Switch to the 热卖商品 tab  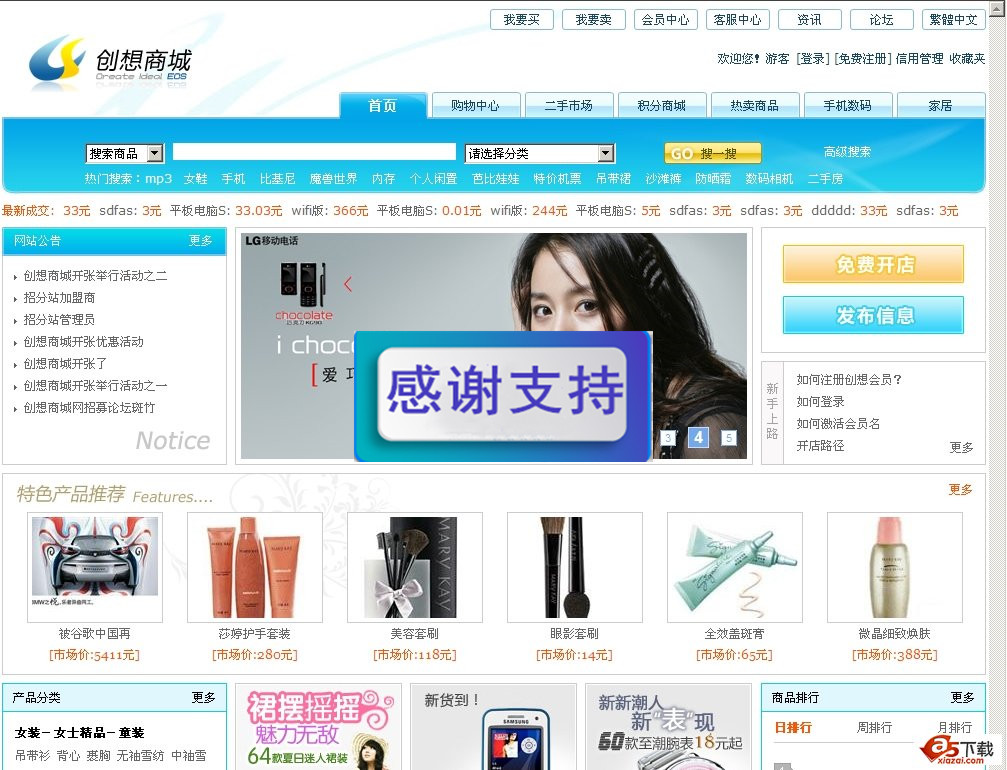(755, 105)
